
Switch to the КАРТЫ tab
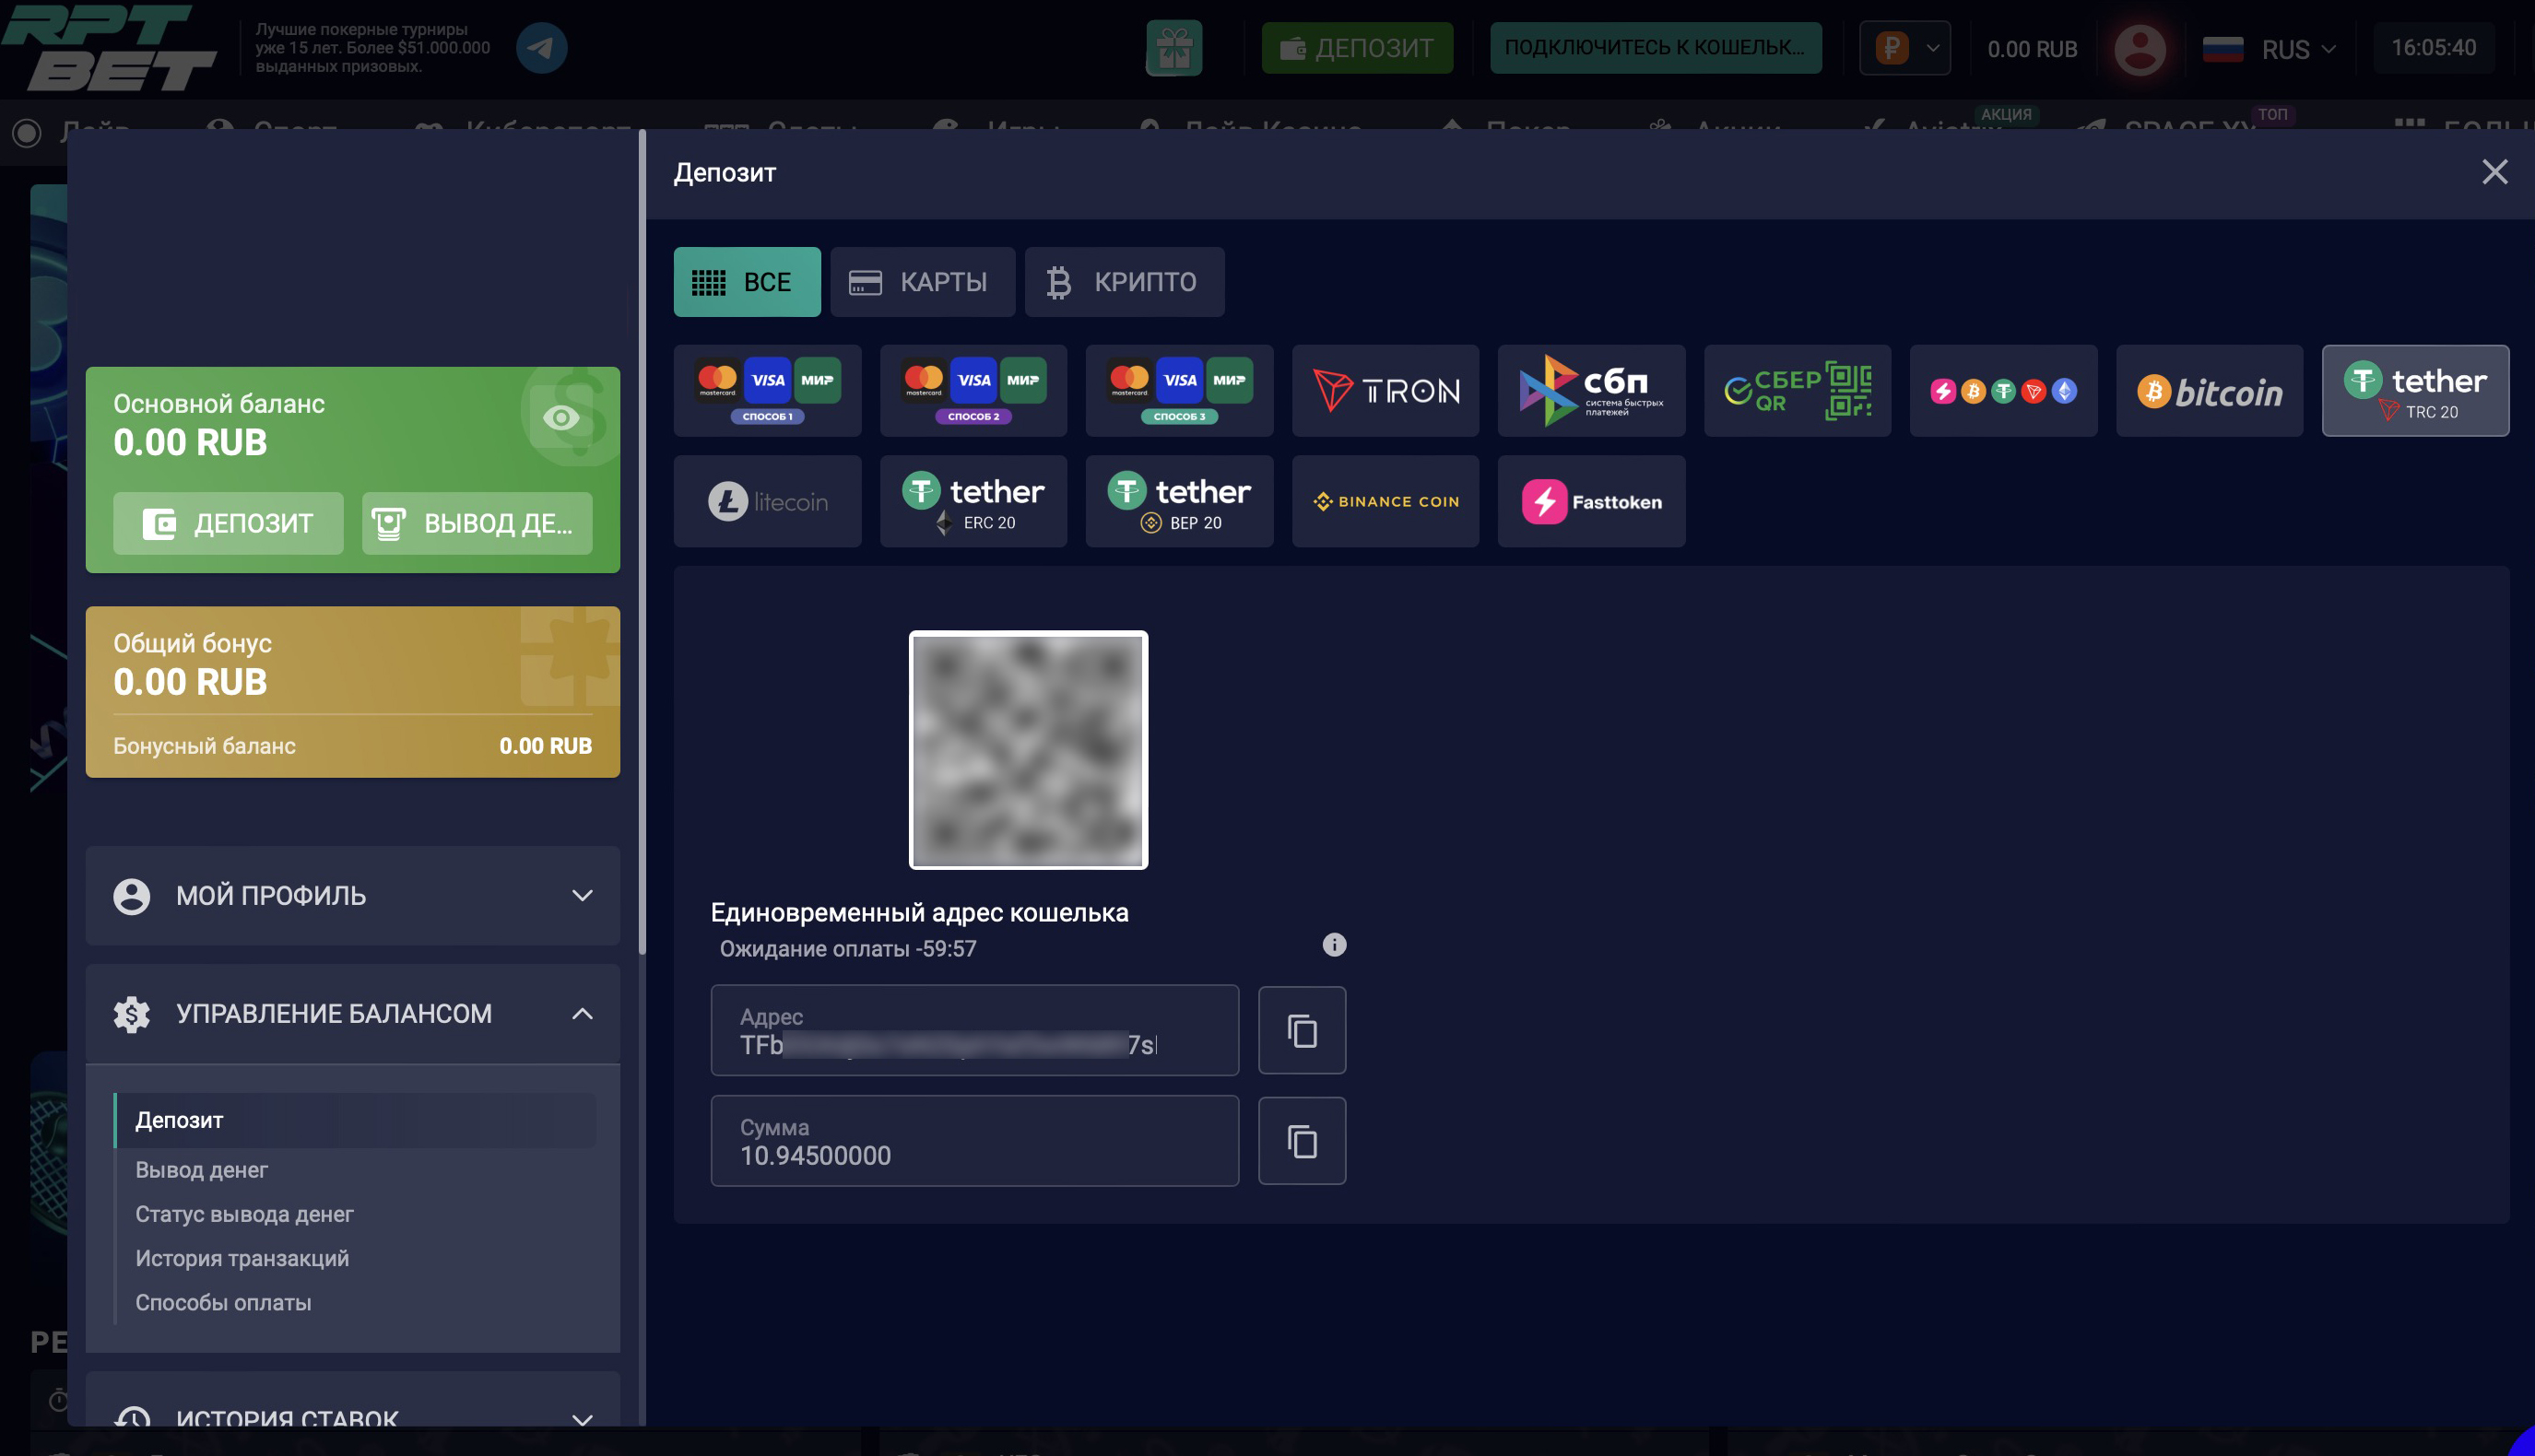click(x=921, y=282)
